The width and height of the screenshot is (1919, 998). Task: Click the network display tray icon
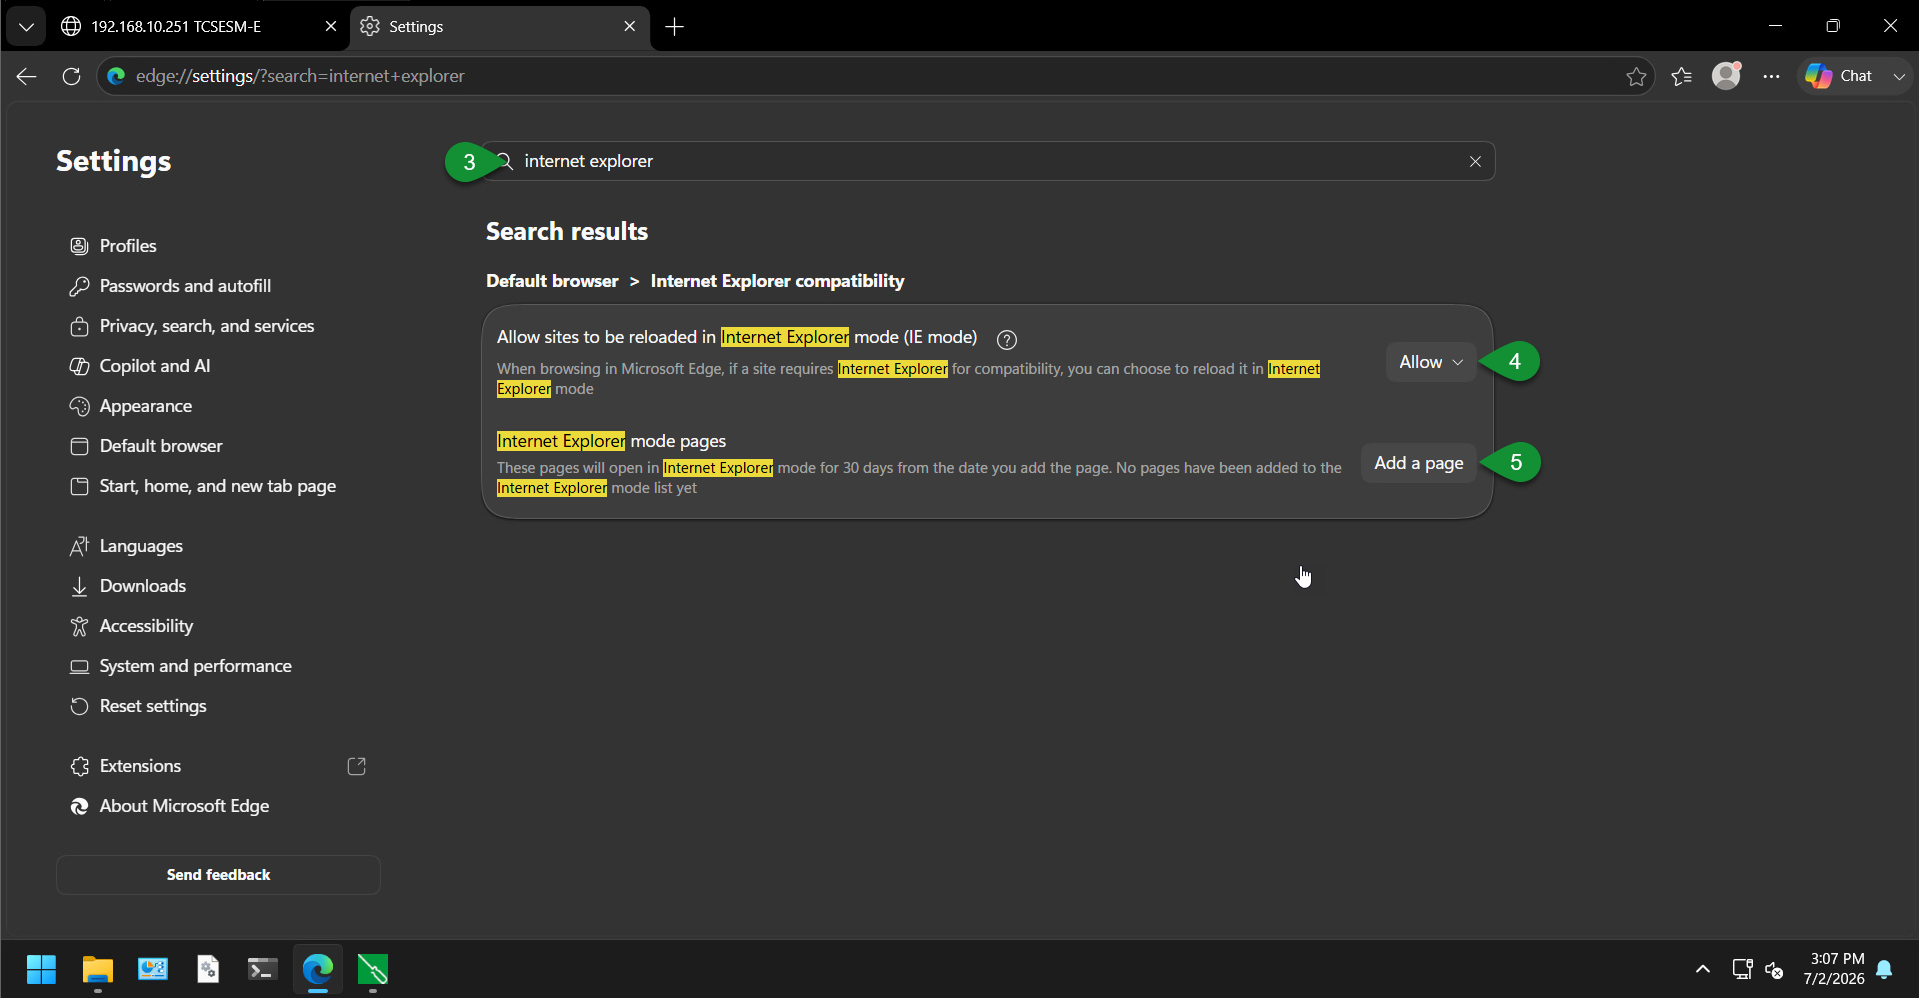click(x=1743, y=969)
